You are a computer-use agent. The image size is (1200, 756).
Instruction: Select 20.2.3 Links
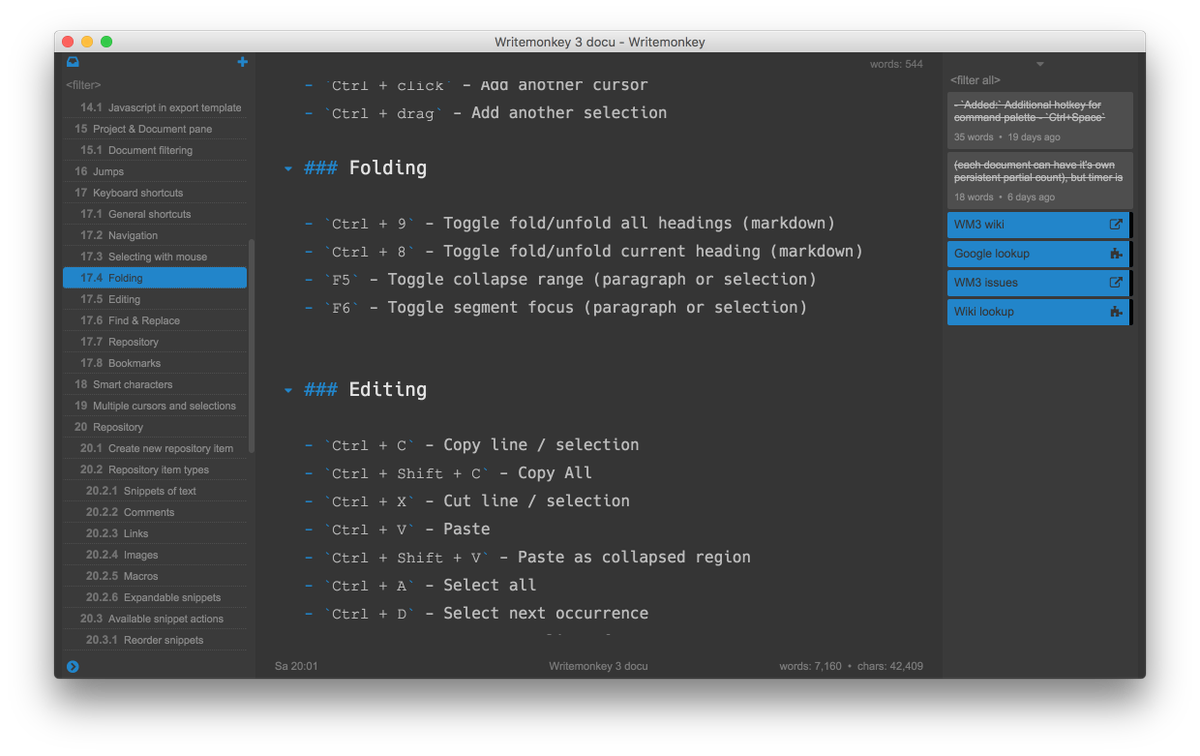pyautogui.click(x=155, y=534)
